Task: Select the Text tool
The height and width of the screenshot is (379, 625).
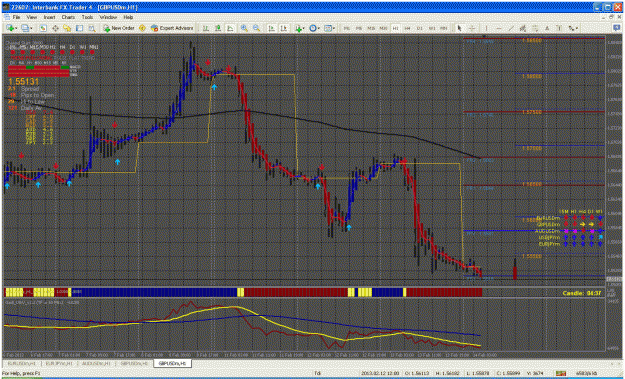Action: coord(547,28)
